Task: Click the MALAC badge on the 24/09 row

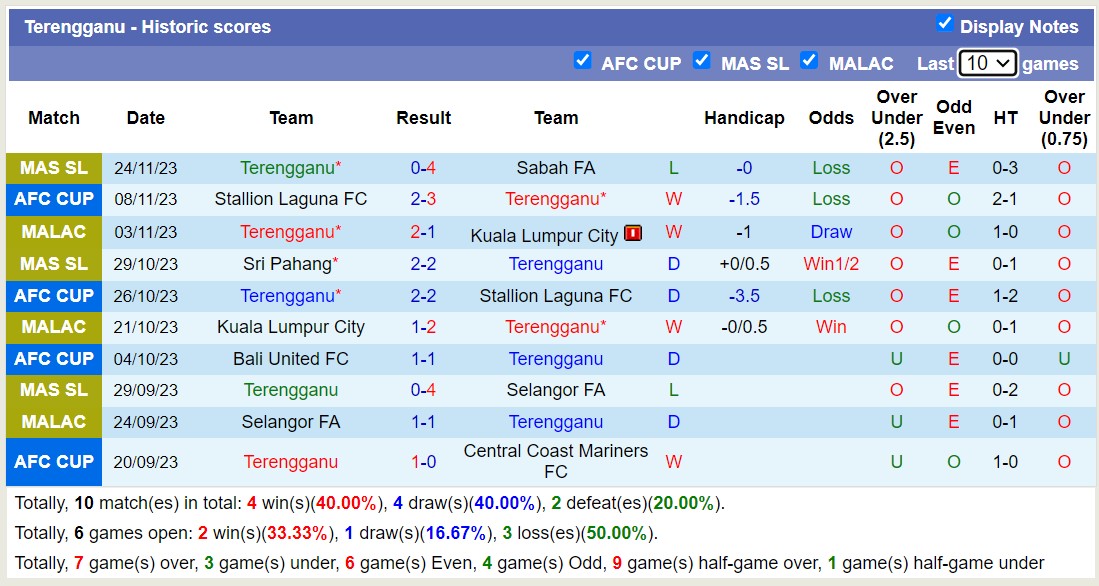Action: click(53, 422)
